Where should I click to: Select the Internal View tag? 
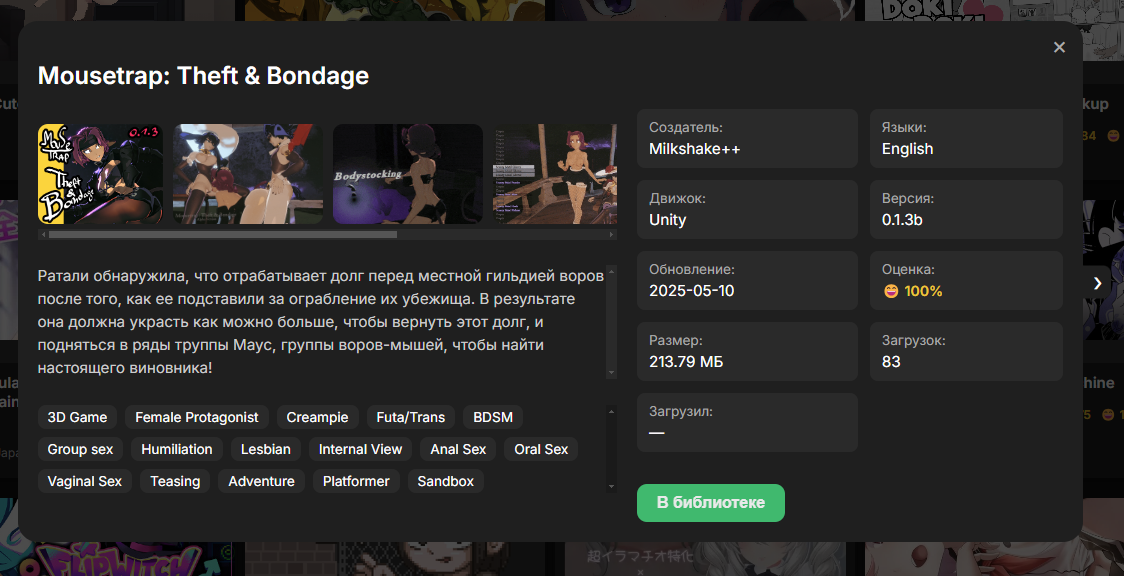pos(361,449)
